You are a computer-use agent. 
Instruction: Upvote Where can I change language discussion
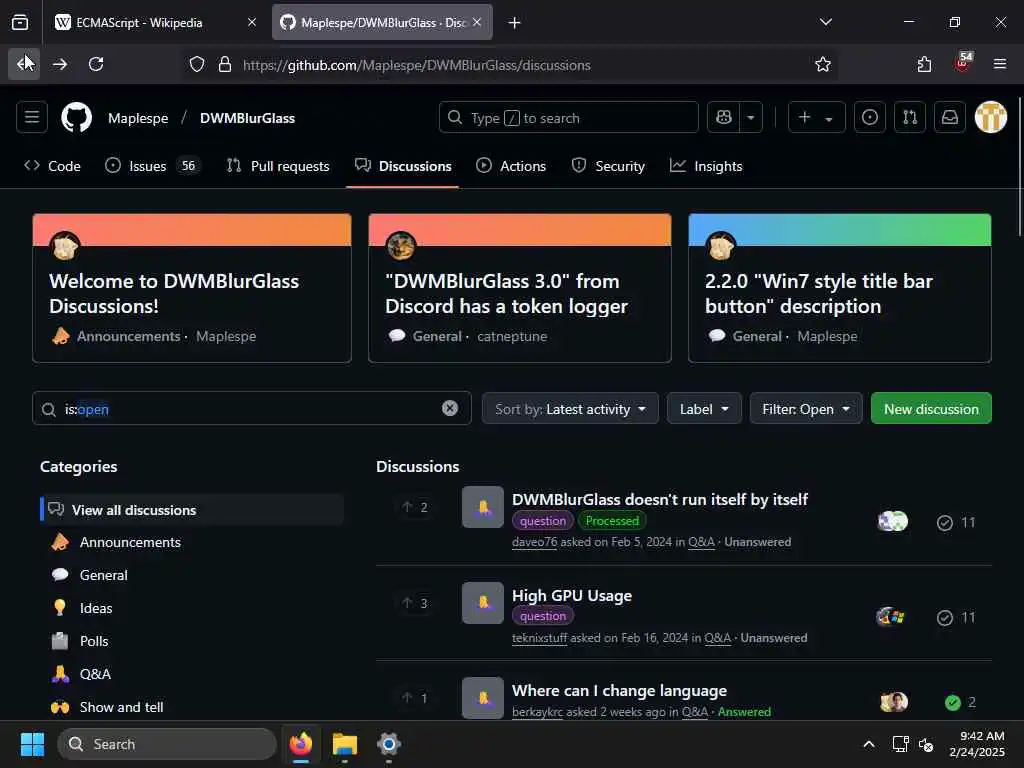click(415, 698)
